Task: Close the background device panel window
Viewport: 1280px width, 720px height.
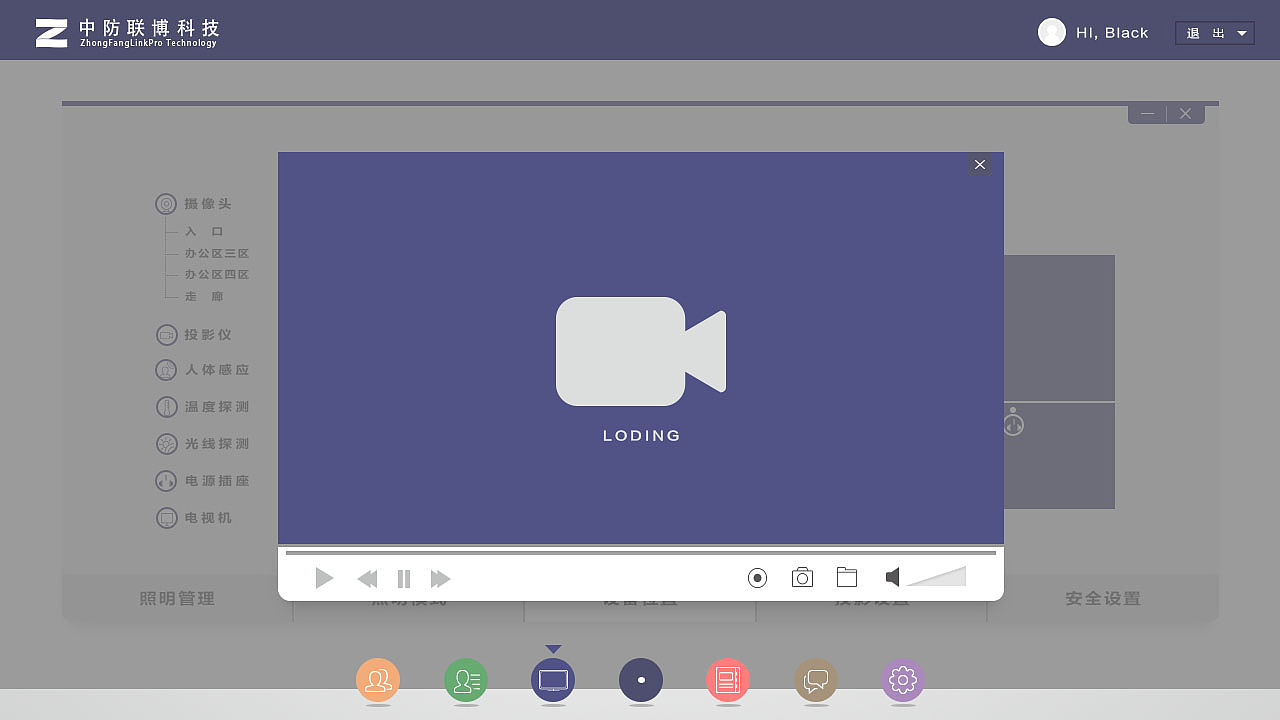Action: [1185, 114]
